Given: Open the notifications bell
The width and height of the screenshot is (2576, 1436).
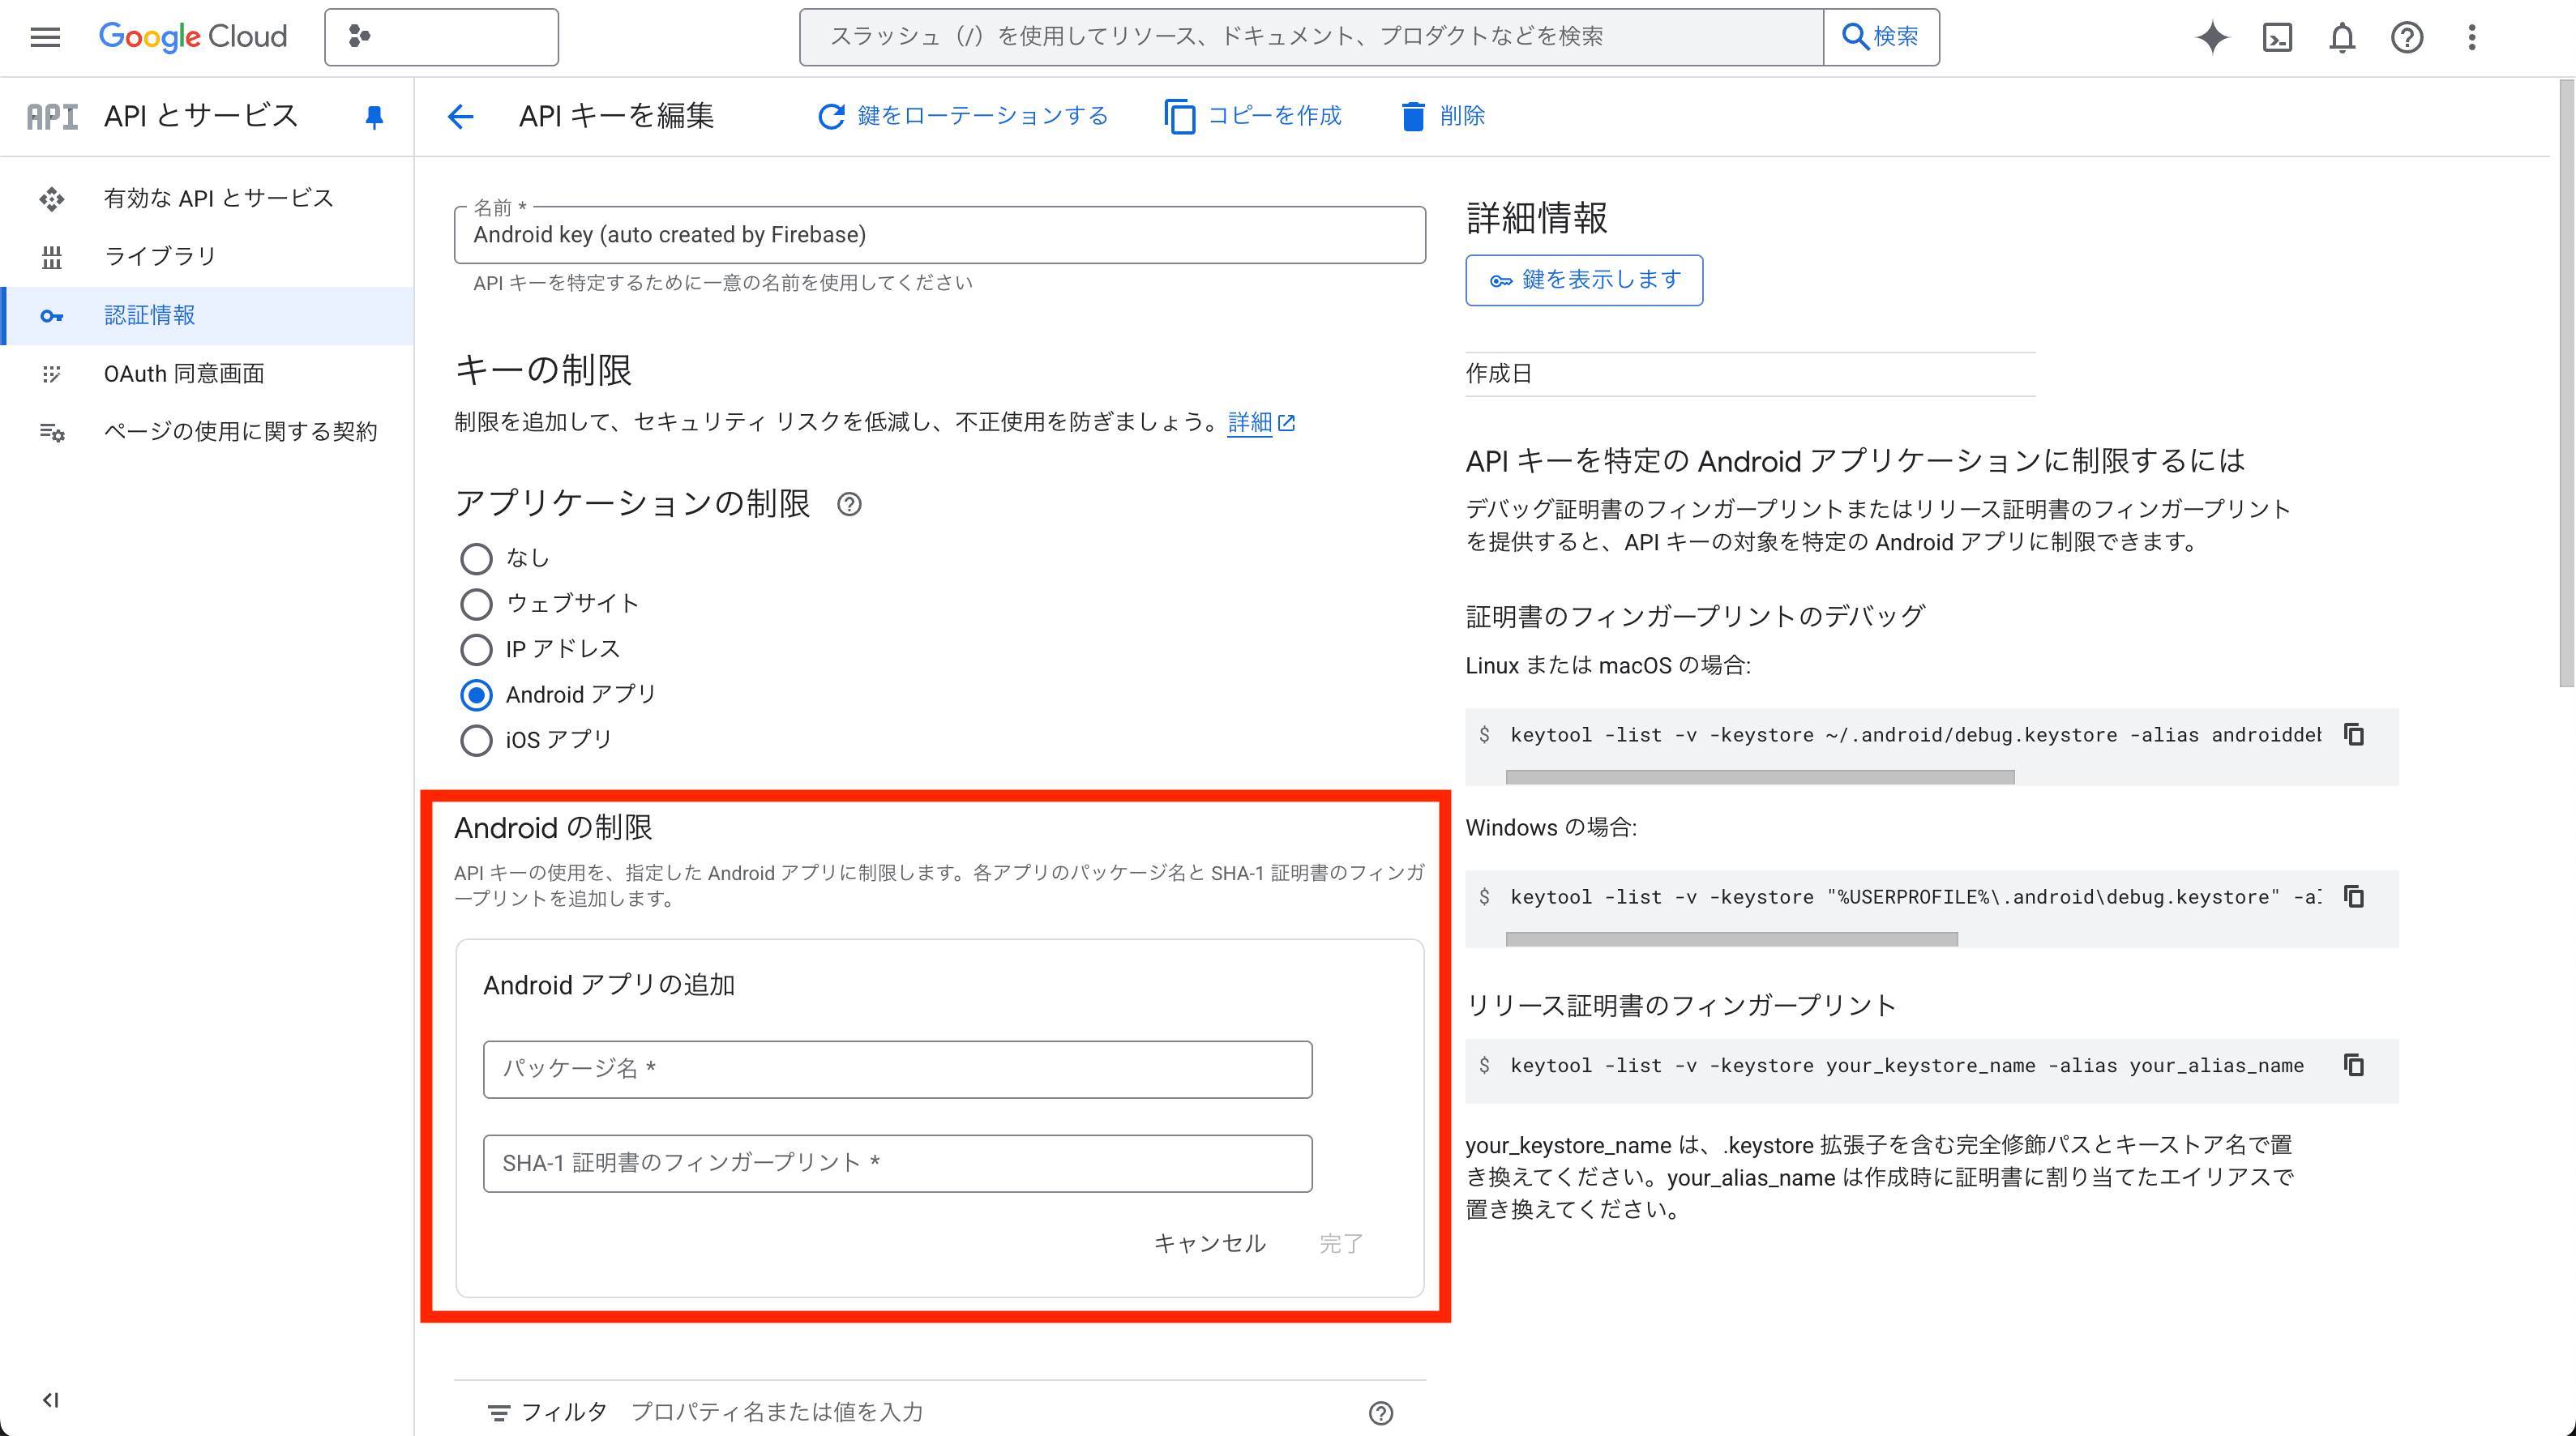Looking at the screenshot, I should pyautogui.click(x=2342, y=37).
